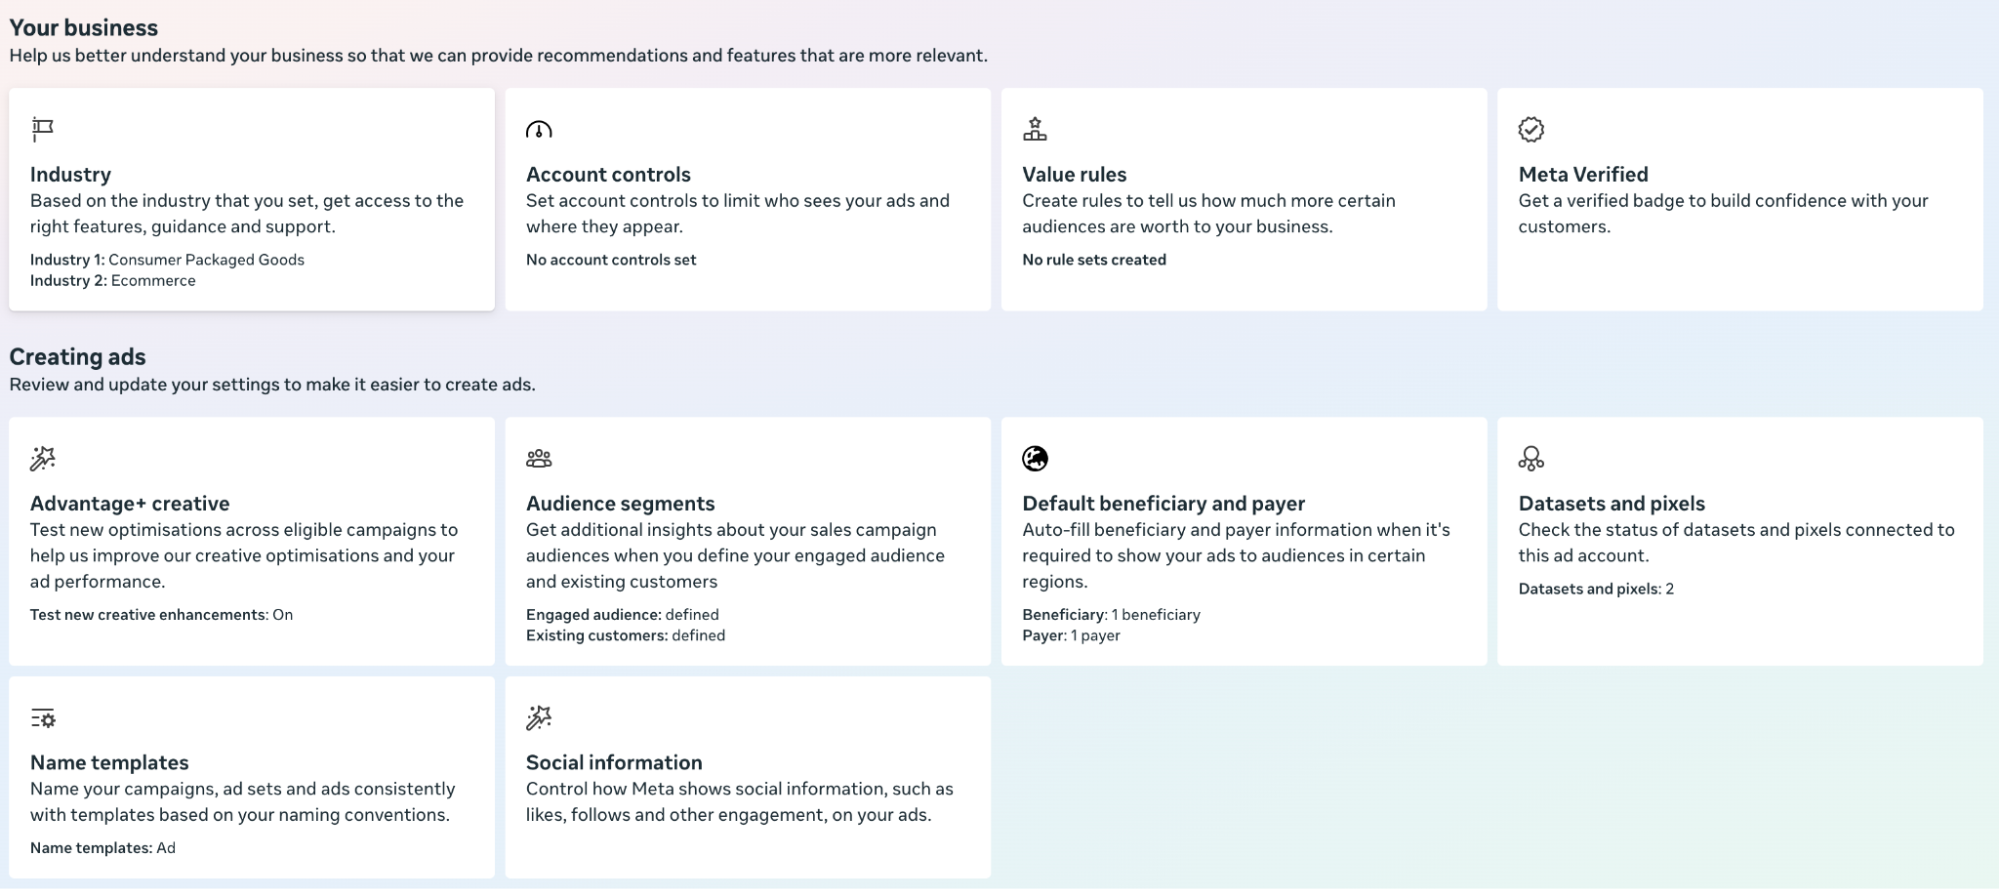
Task: Click the Value rules hierarchy icon
Action: point(1035,129)
